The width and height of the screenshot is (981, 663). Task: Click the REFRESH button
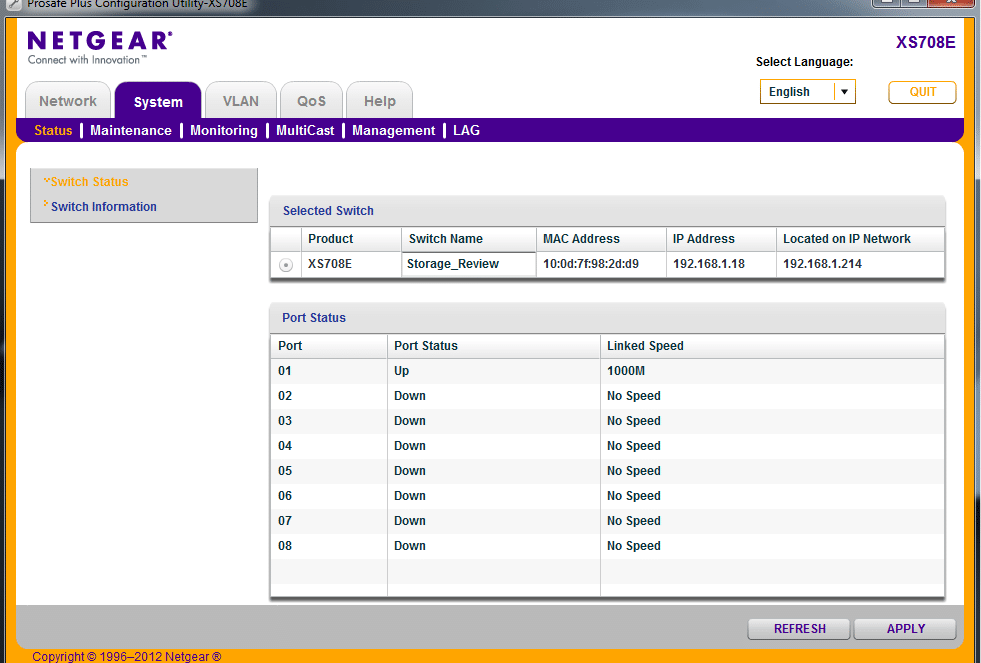[x=799, y=629]
